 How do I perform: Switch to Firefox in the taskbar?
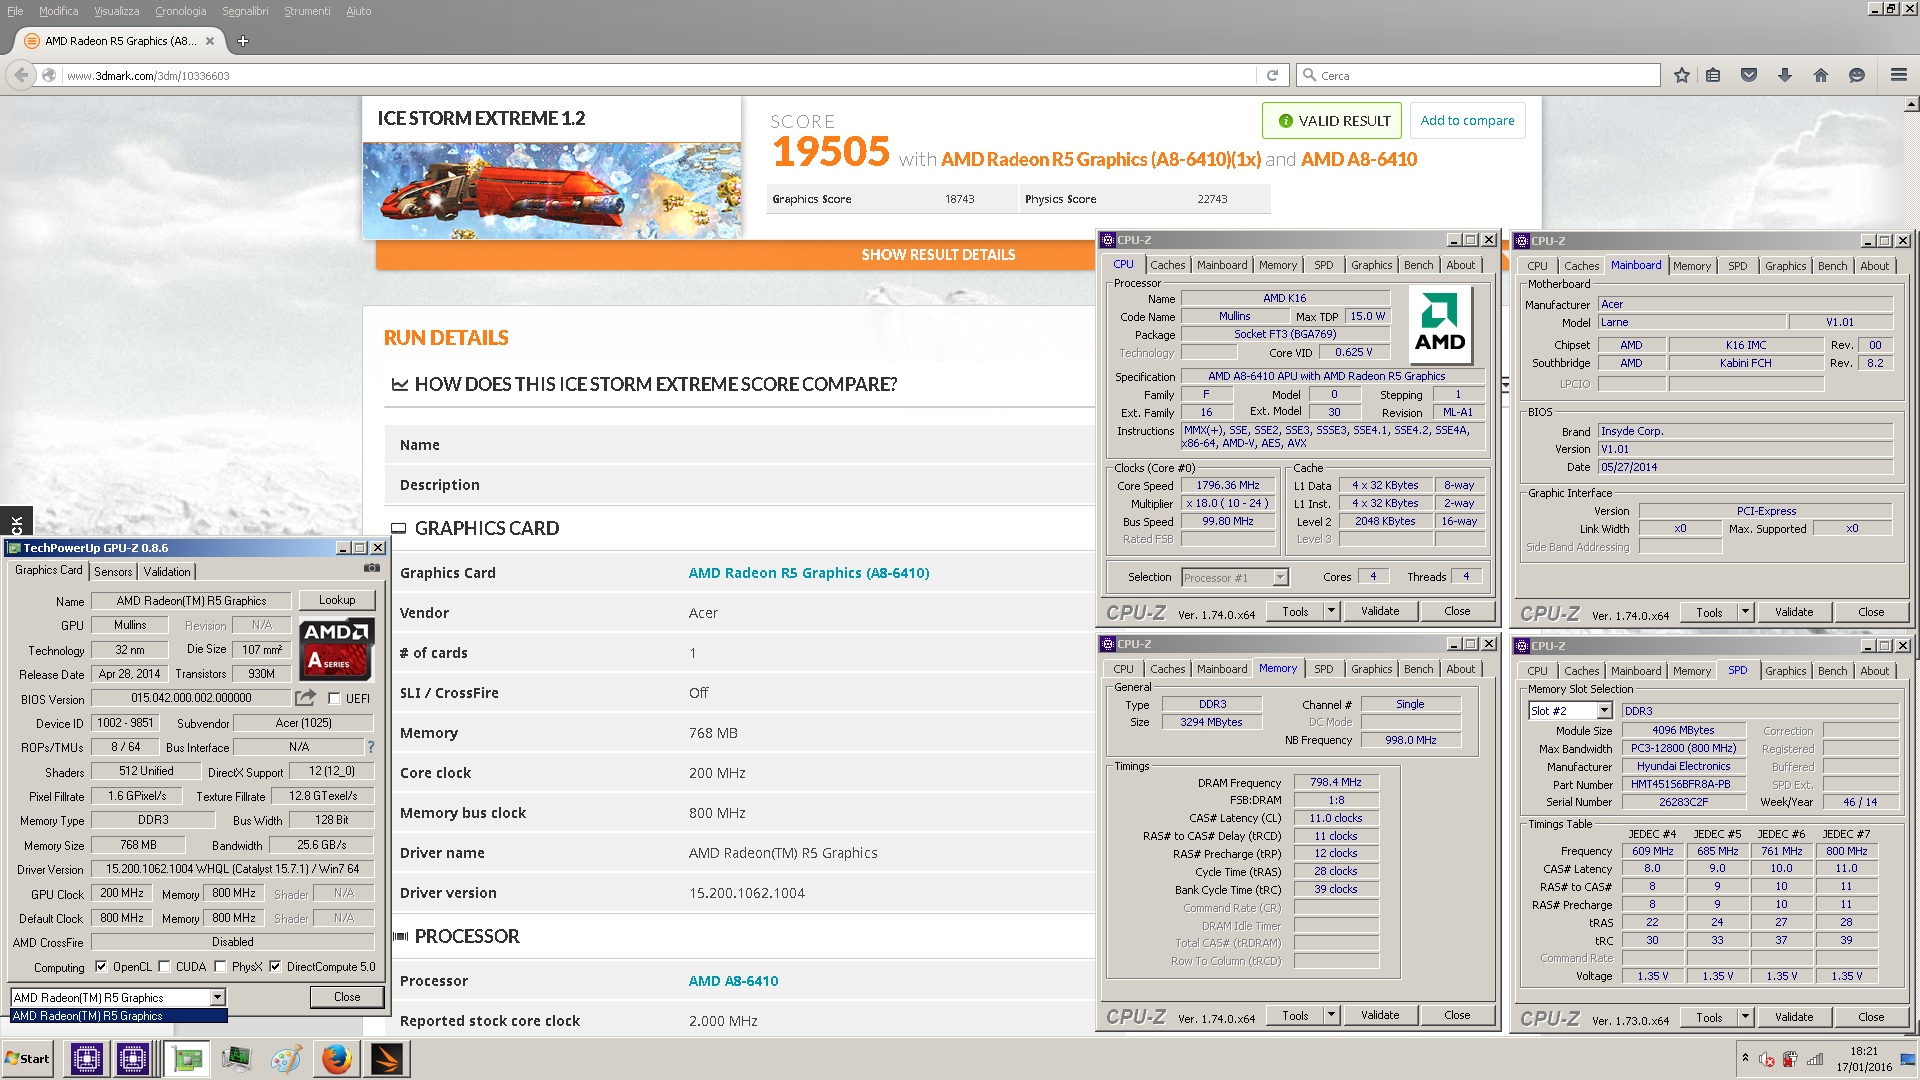337,1058
